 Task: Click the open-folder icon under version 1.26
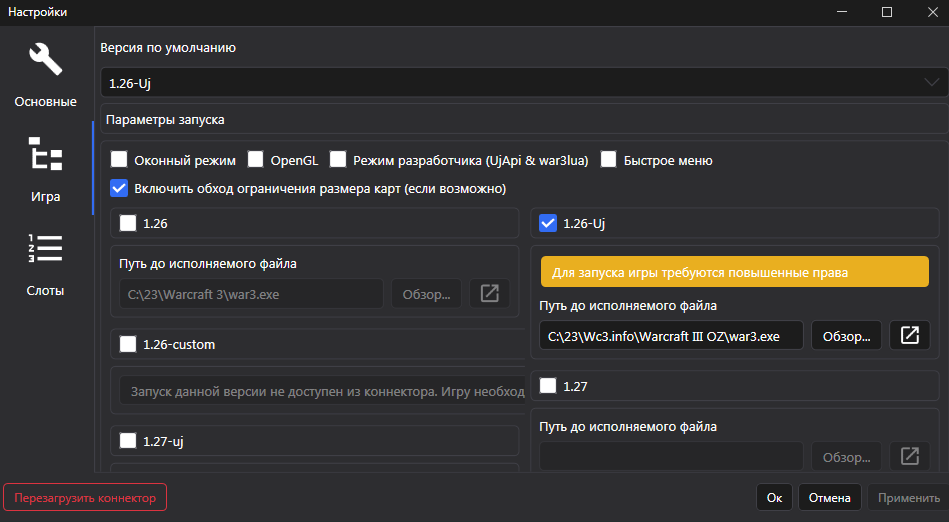point(489,294)
